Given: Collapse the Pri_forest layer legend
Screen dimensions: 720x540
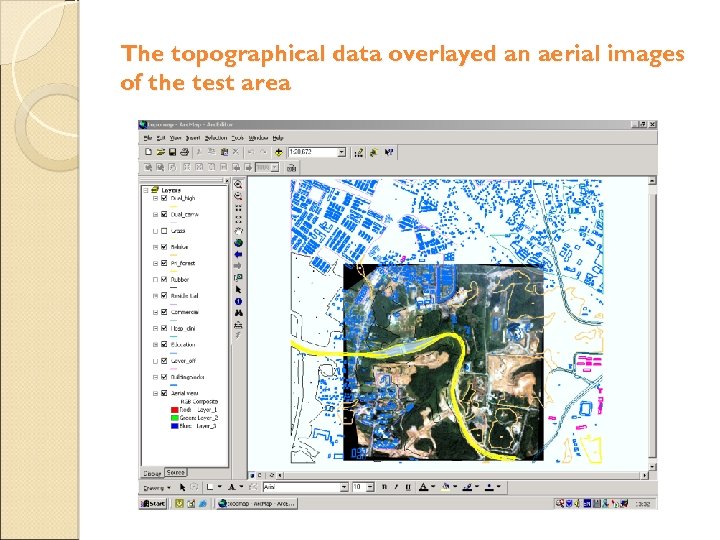Looking at the screenshot, I should (155, 263).
